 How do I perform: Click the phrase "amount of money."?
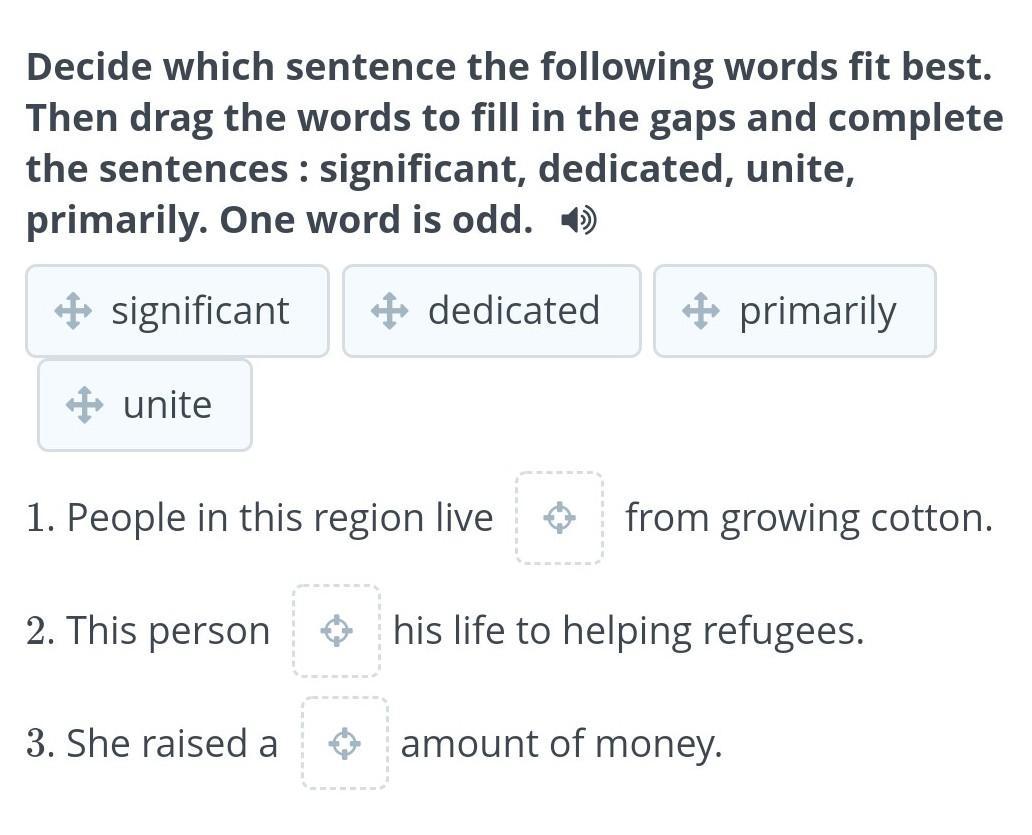(x=561, y=745)
